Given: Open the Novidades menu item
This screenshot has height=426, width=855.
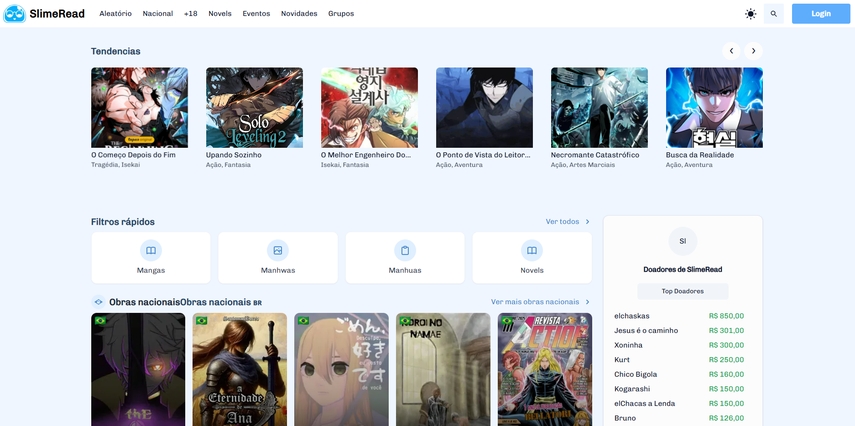Looking at the screenshot, I should pos(299,14).
